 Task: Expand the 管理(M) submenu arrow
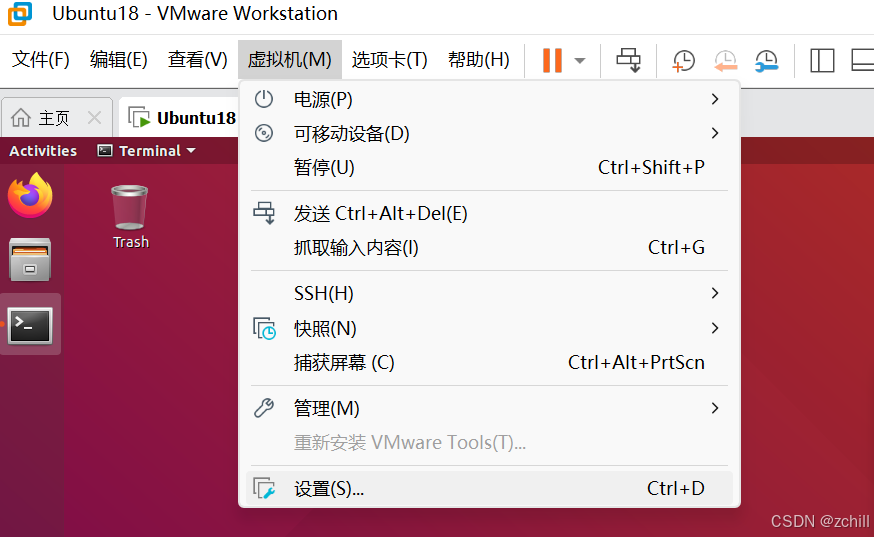(715, 408)
